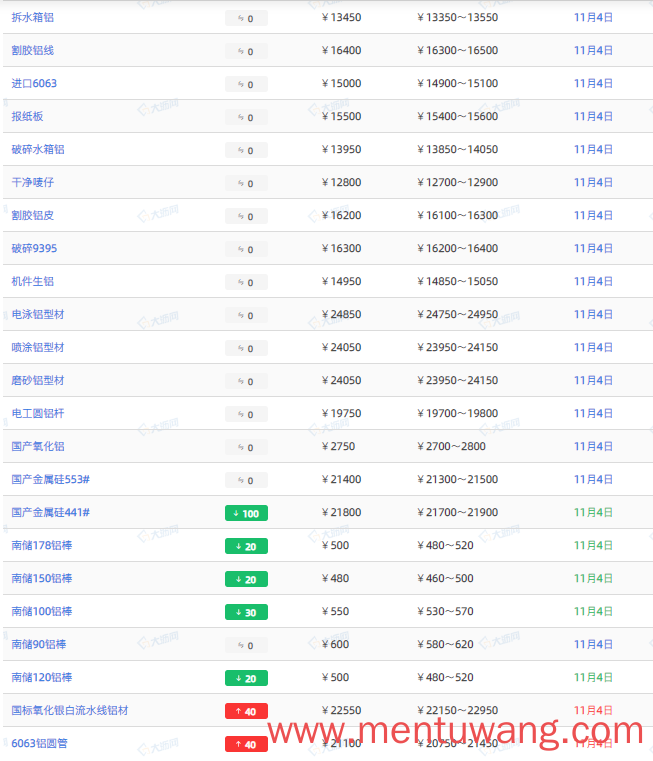The height and width of the screenshot is (761, 653).
Task: Click green down-30 badge for 南储100铝棒
Action: click(246, 612)
